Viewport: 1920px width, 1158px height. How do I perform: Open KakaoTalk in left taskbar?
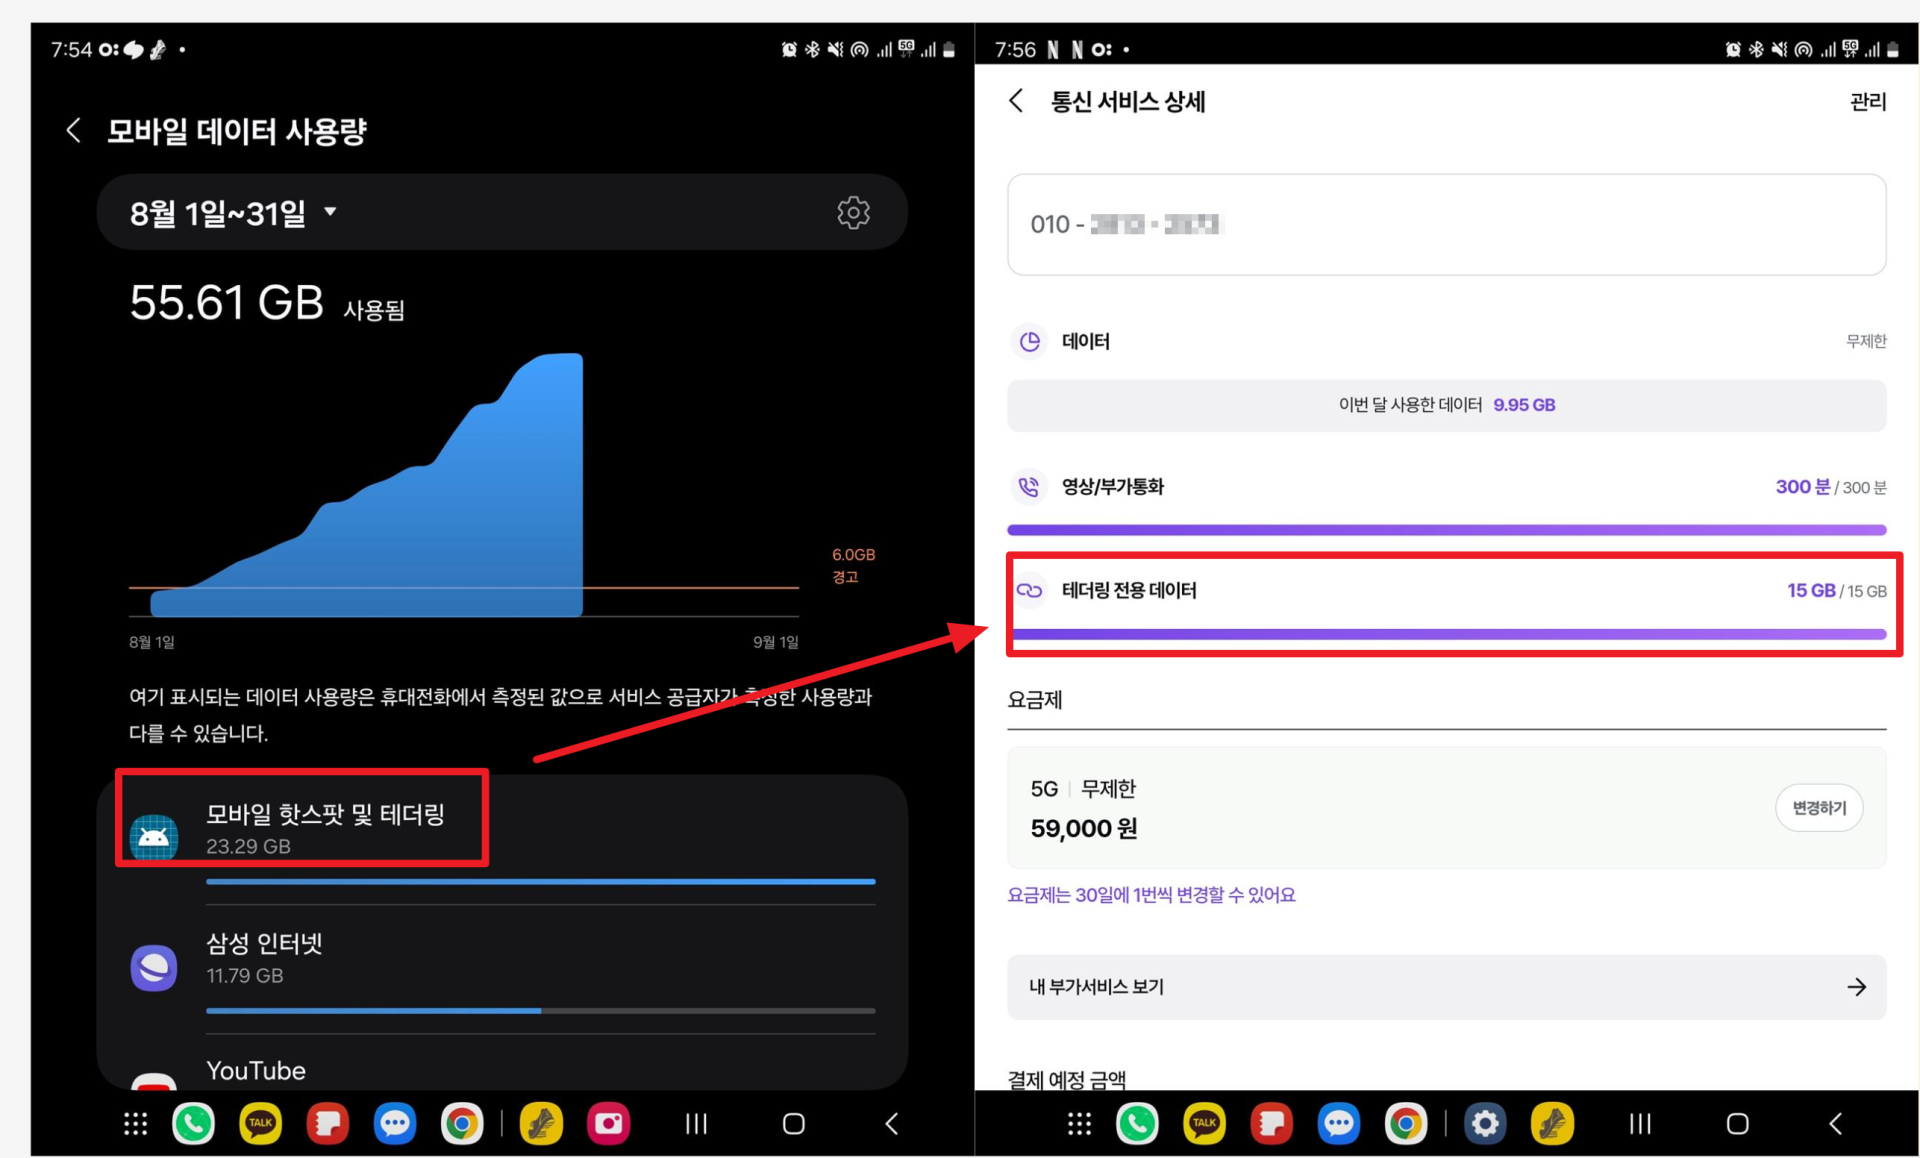tap(260, 1123)
